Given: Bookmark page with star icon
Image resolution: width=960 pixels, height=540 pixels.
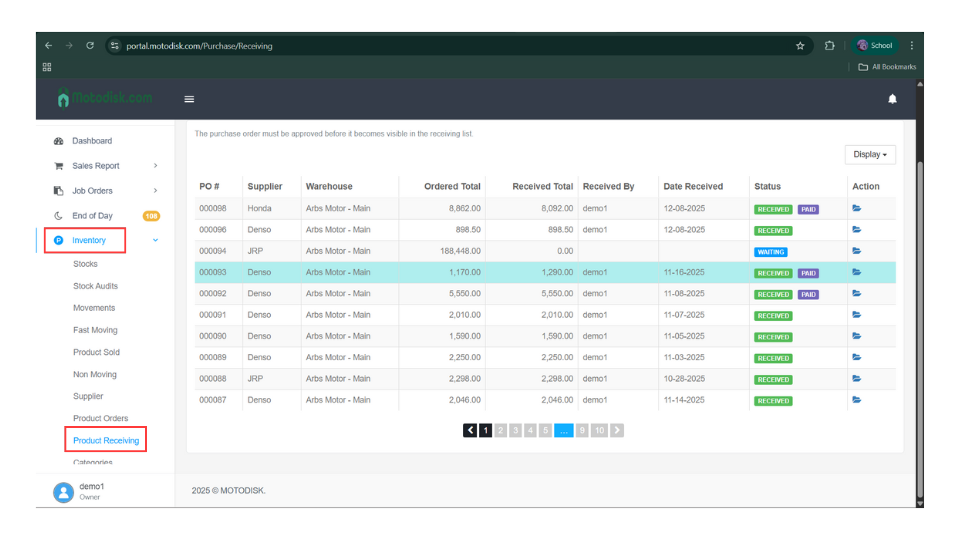Looking at the screenshot, I should click(x=800, y=46).
